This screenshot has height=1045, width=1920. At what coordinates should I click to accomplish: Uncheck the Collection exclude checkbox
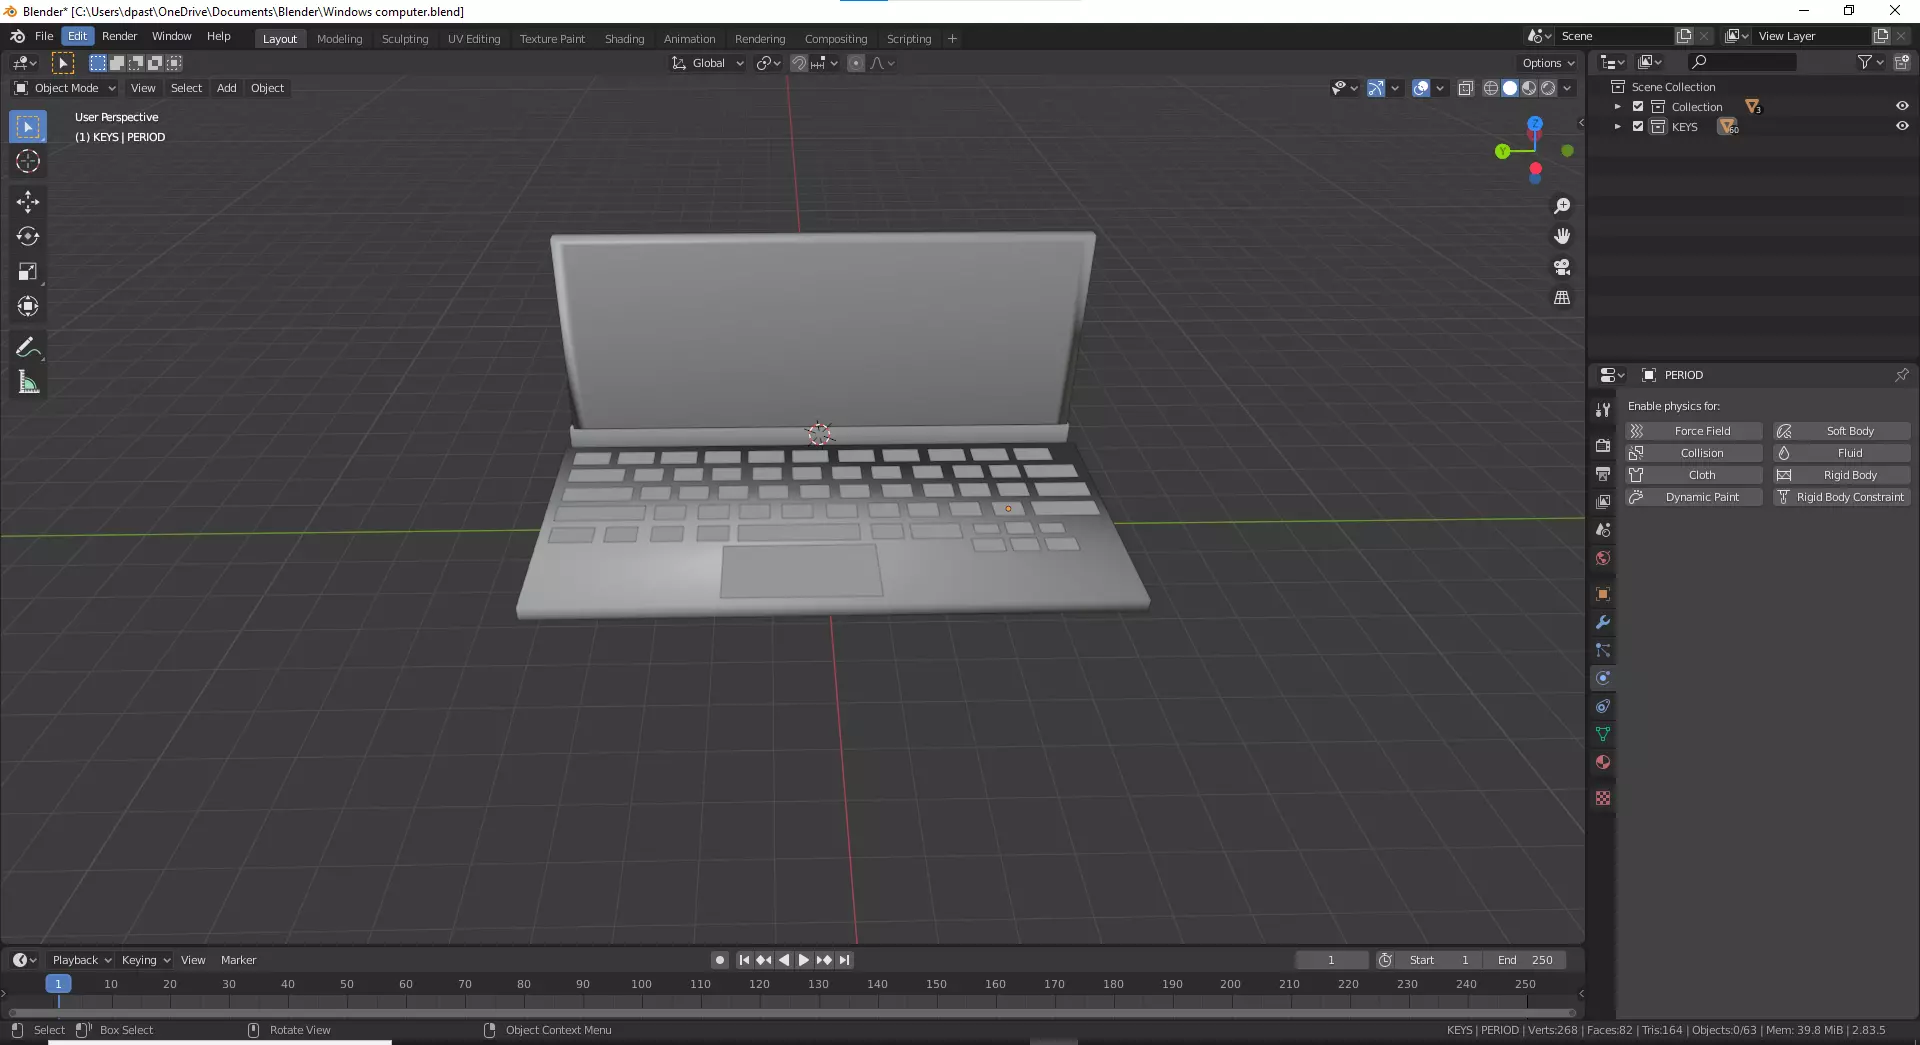point(1638,106)
